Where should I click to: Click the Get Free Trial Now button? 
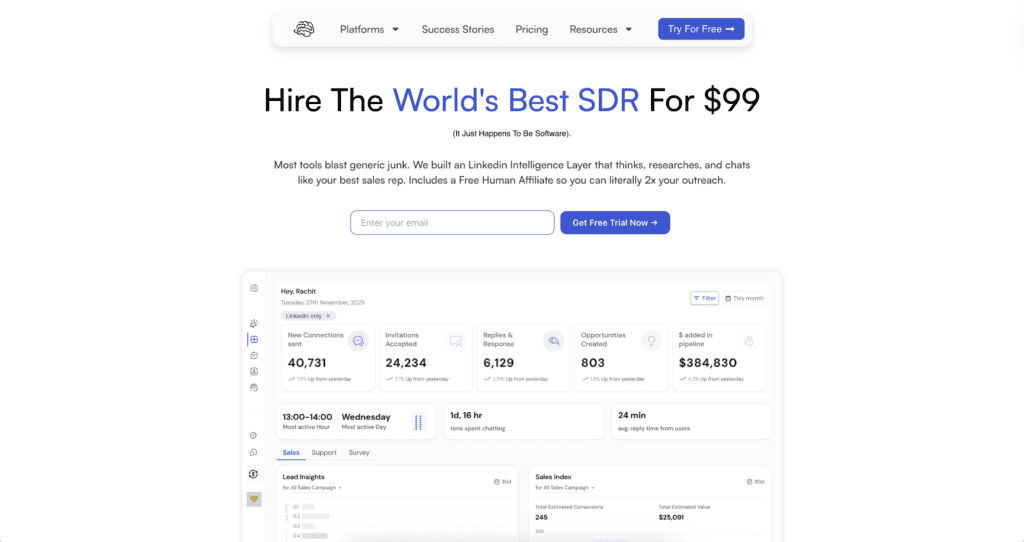(614, 223)
